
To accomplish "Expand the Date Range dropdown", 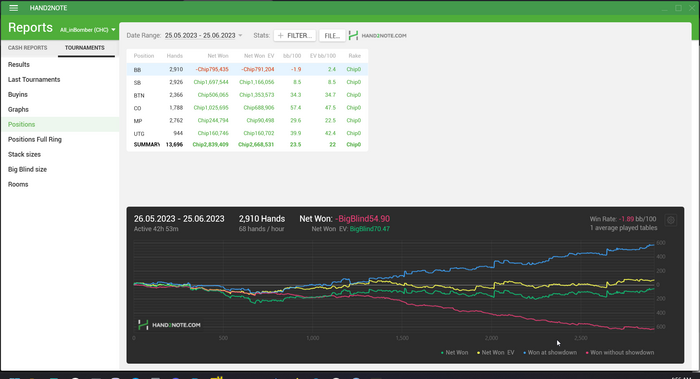I will coord(203,35).
